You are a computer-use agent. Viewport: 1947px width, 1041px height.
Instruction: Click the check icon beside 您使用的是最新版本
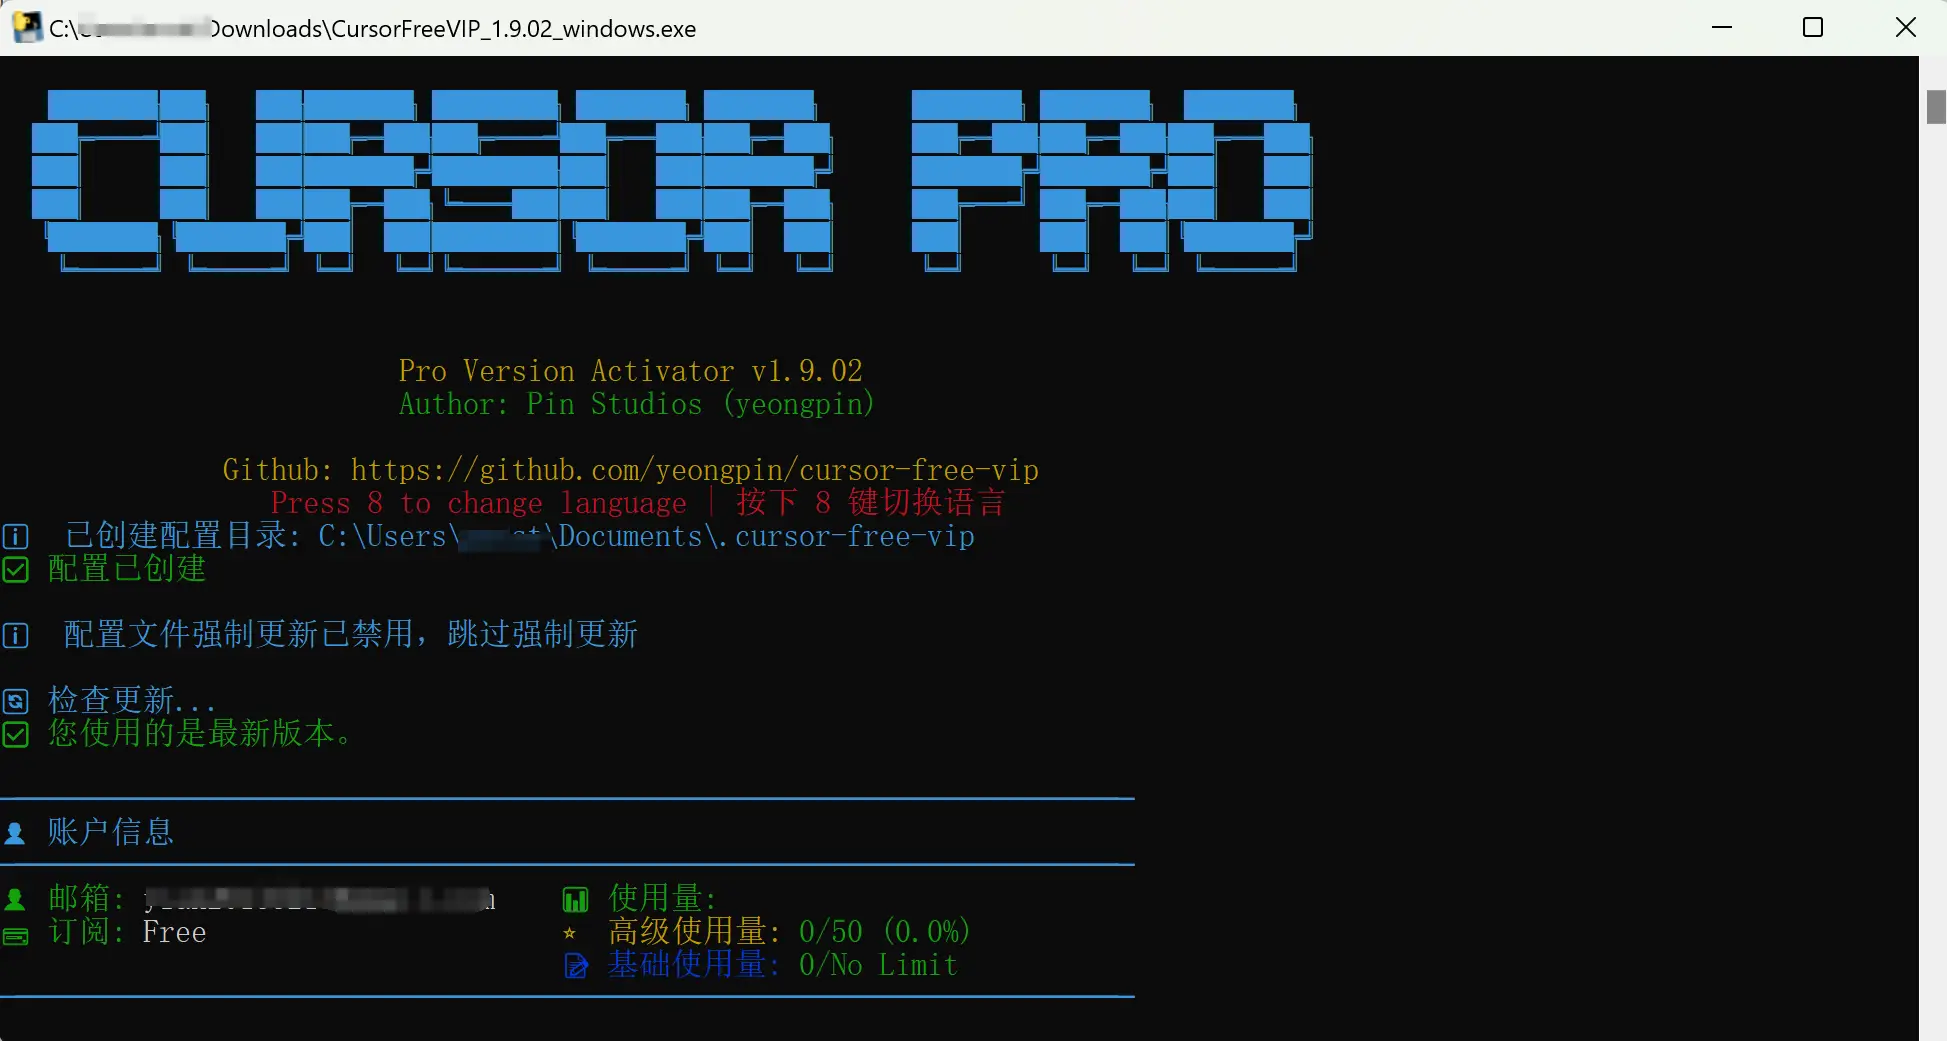pos(15,735)
